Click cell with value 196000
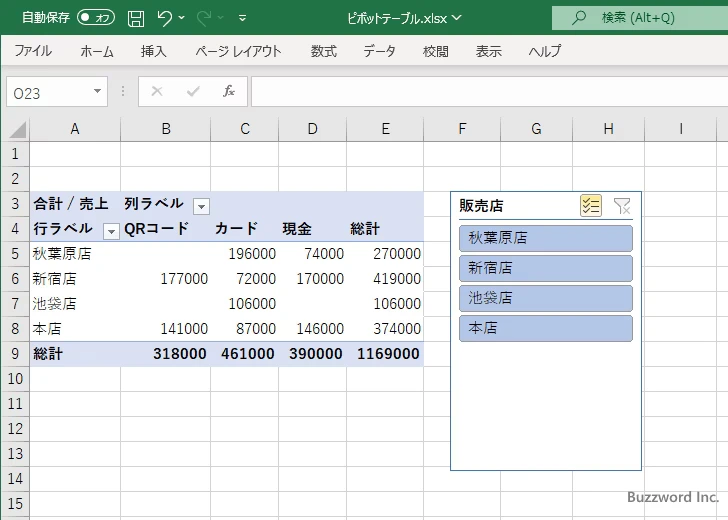This screenshot has width=728, height=520. pyautogui.click(x=245, y=254)
